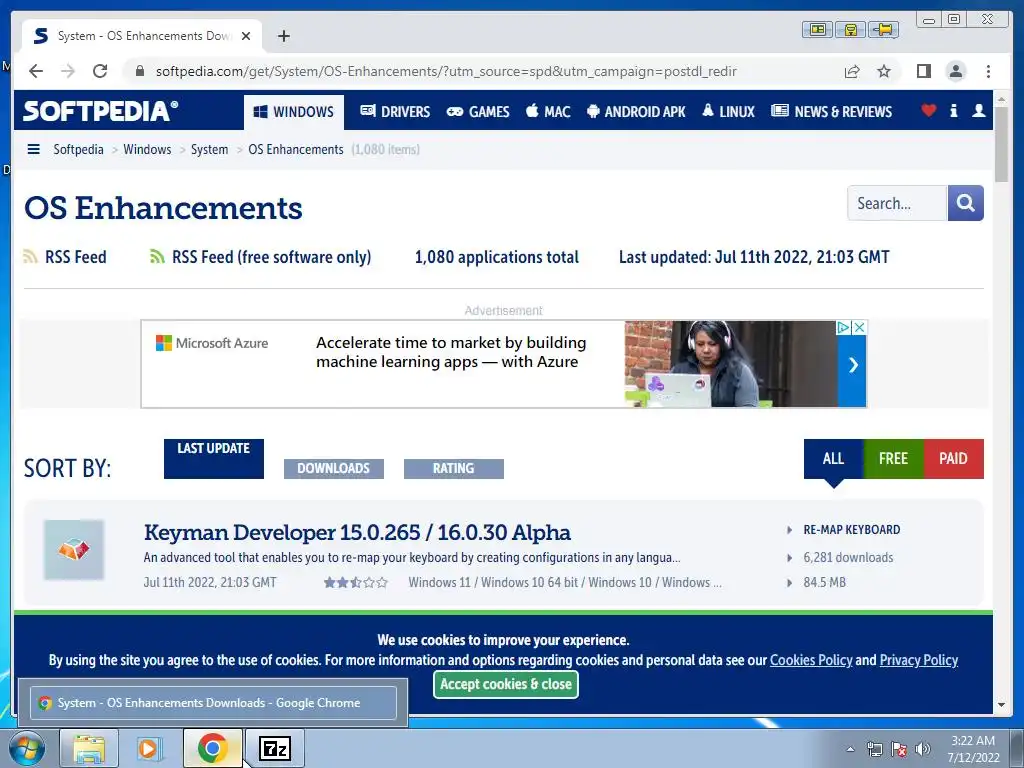Viewport: 1024px width, 768px height.
Task: Go to System breadcrumb link
Action: (x=210, y=150)
